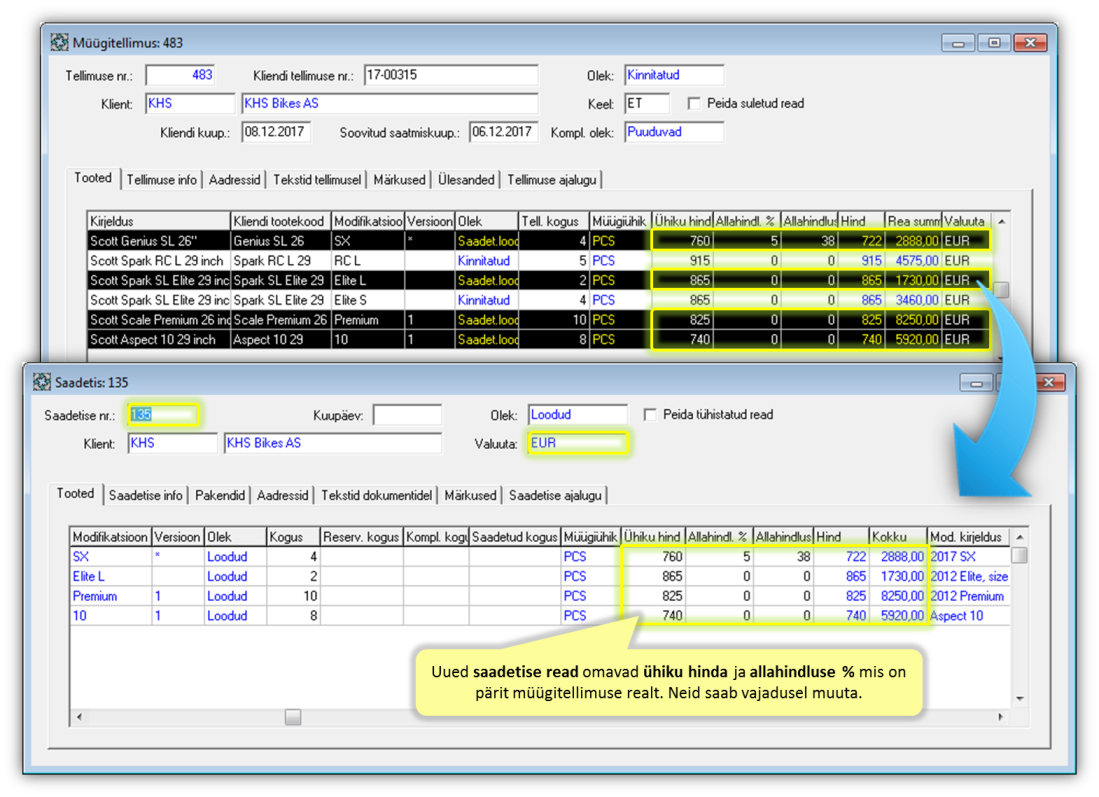Click the empty Kuupäev field
Viewport: 1099px width, 797px height.
407,415
